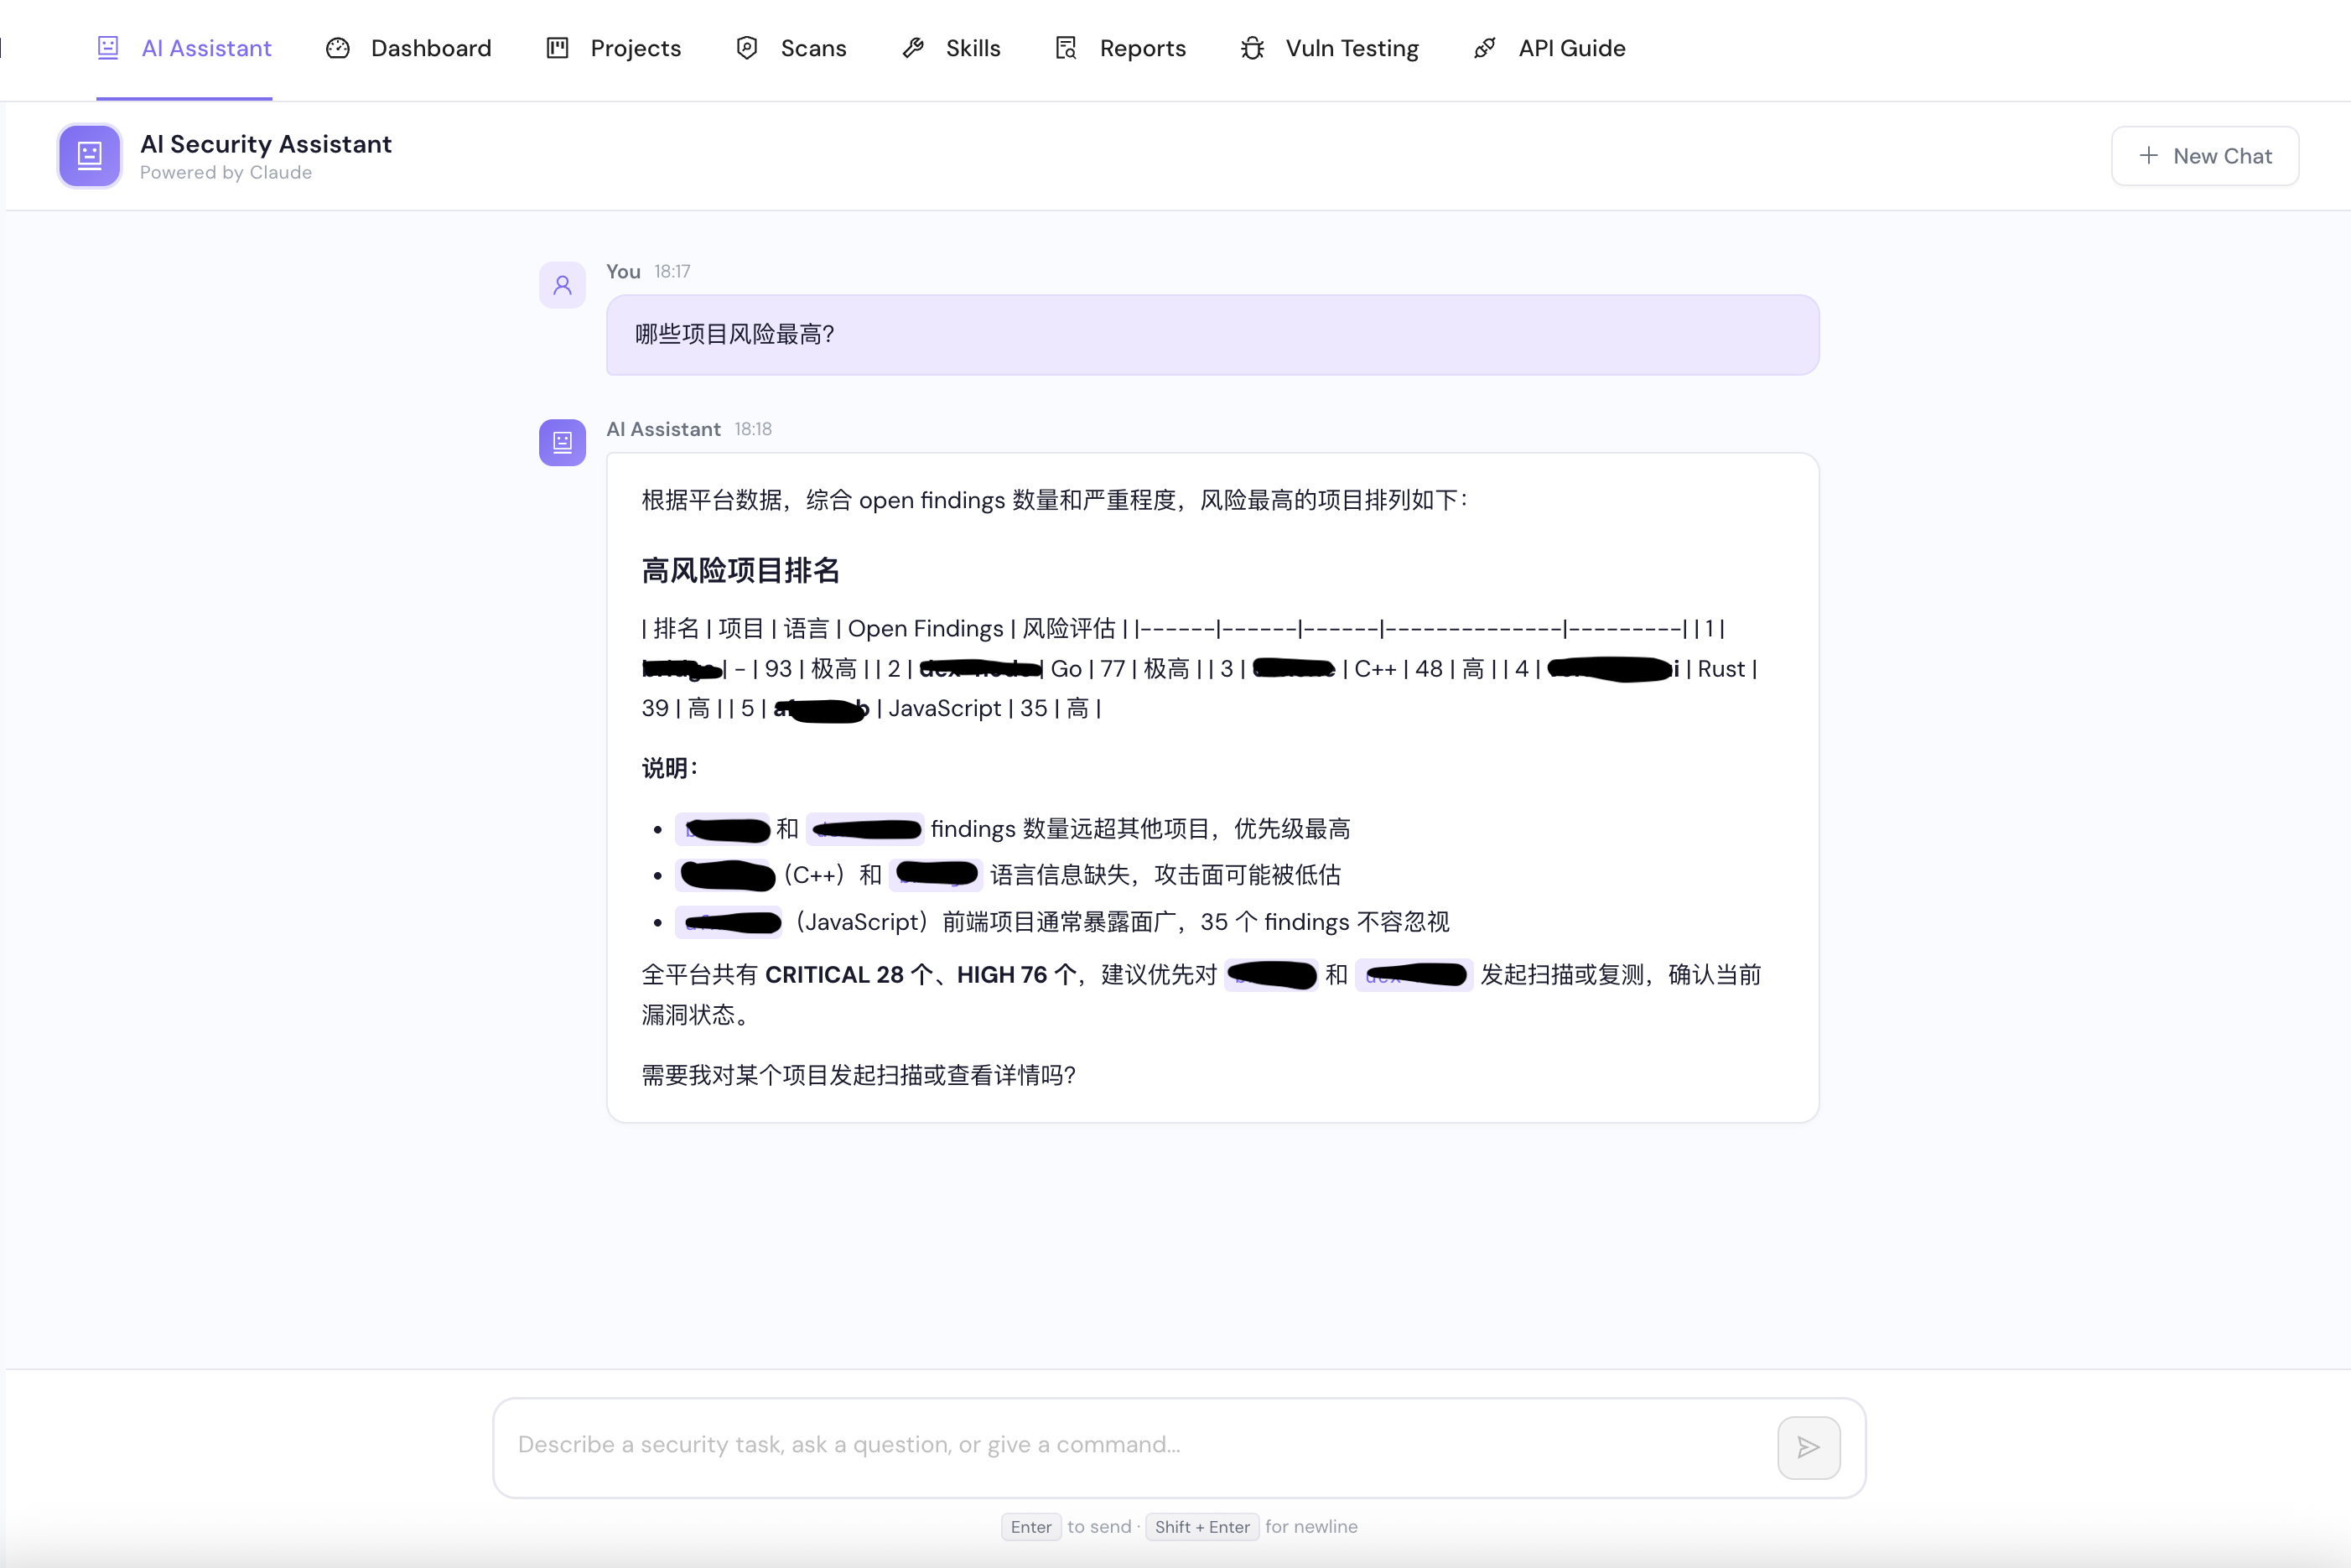Viewport: 2351px width, 1568px height.
Task: Click the Vuln Testing bug icon
Action: click(1253, 48)
